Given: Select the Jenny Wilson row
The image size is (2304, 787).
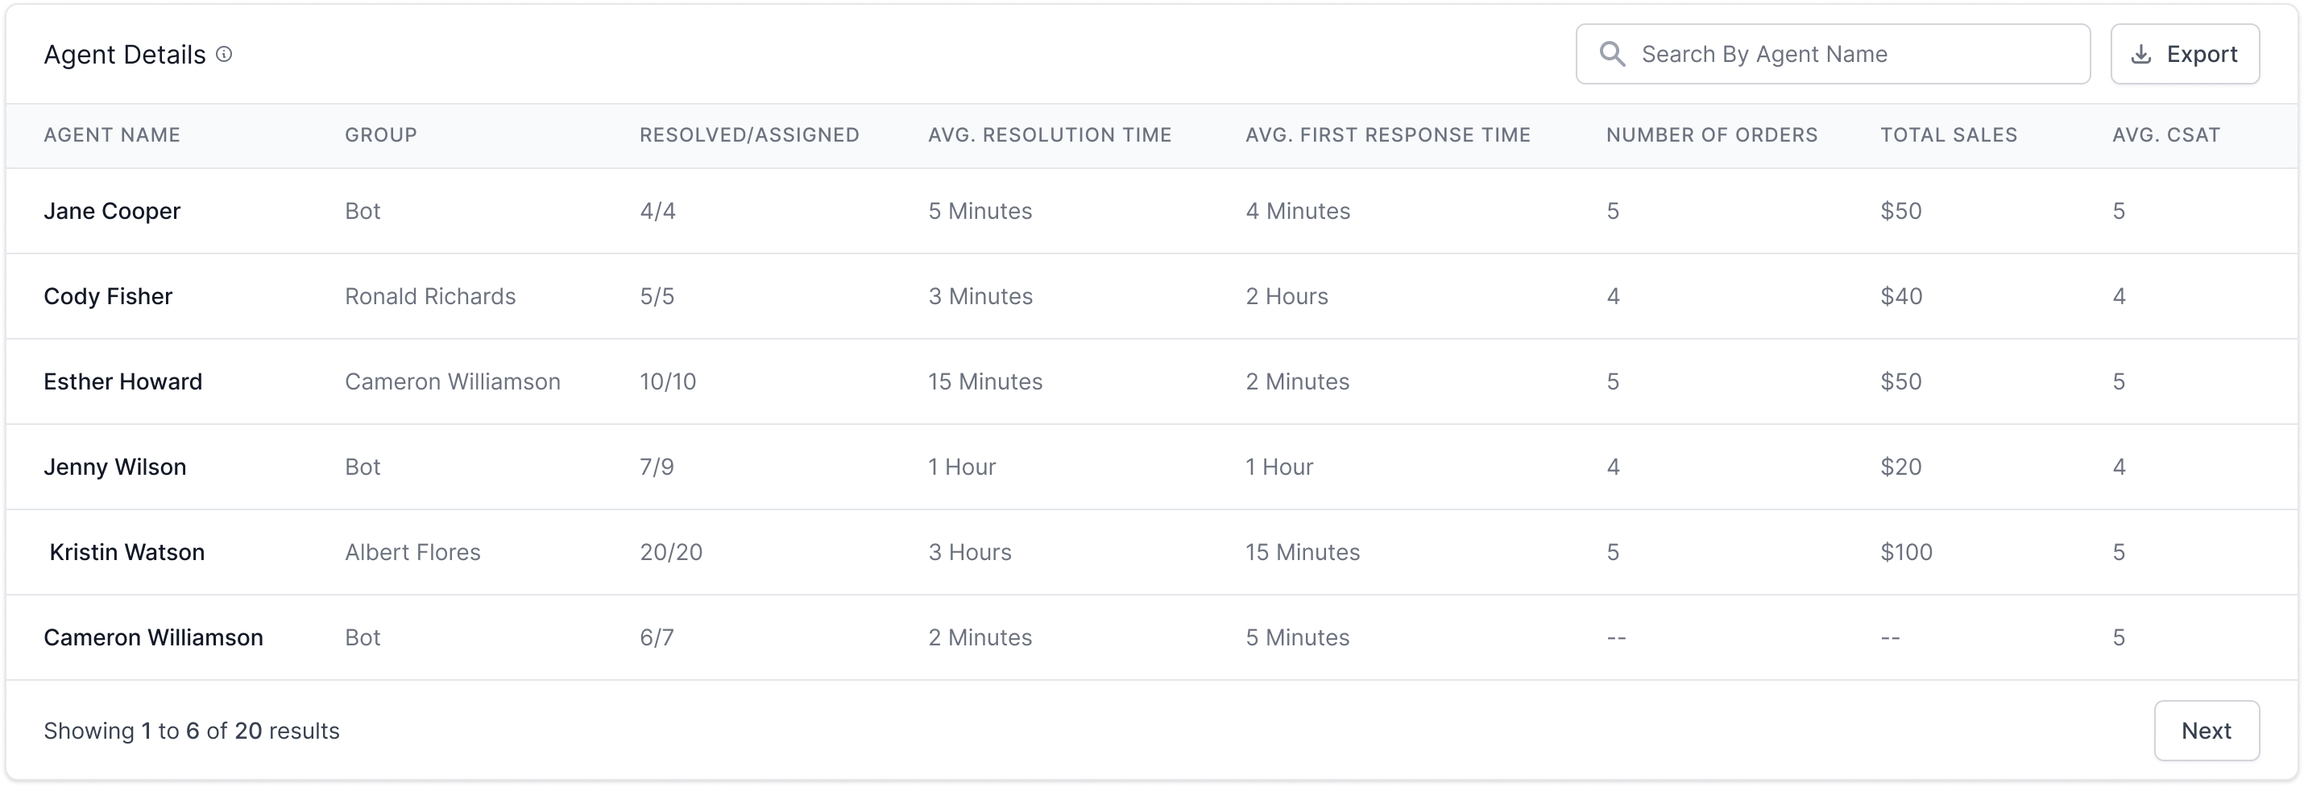Looking at the screenshot, I should coord(115,467).
